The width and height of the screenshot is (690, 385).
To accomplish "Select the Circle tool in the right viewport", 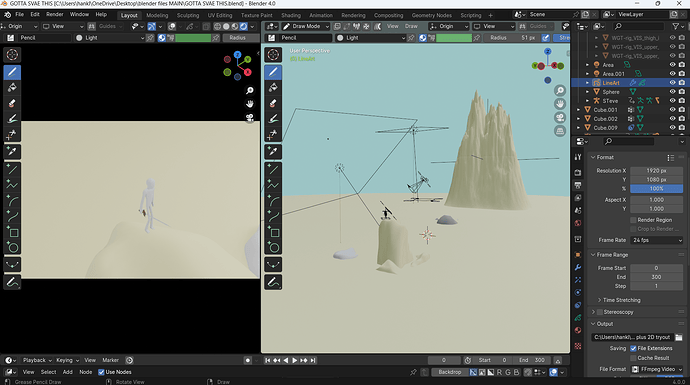I will 273,247.
